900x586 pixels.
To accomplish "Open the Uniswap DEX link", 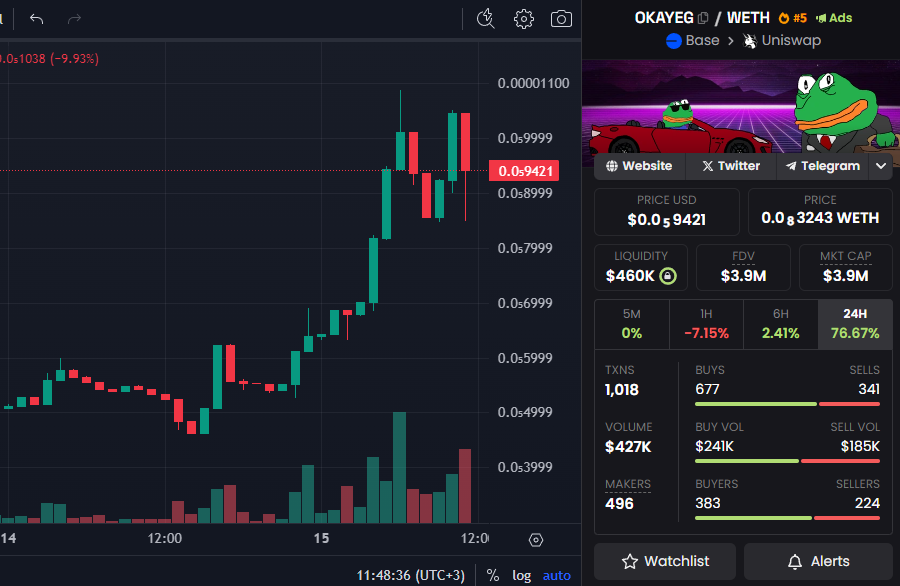I will coord(782,41).
